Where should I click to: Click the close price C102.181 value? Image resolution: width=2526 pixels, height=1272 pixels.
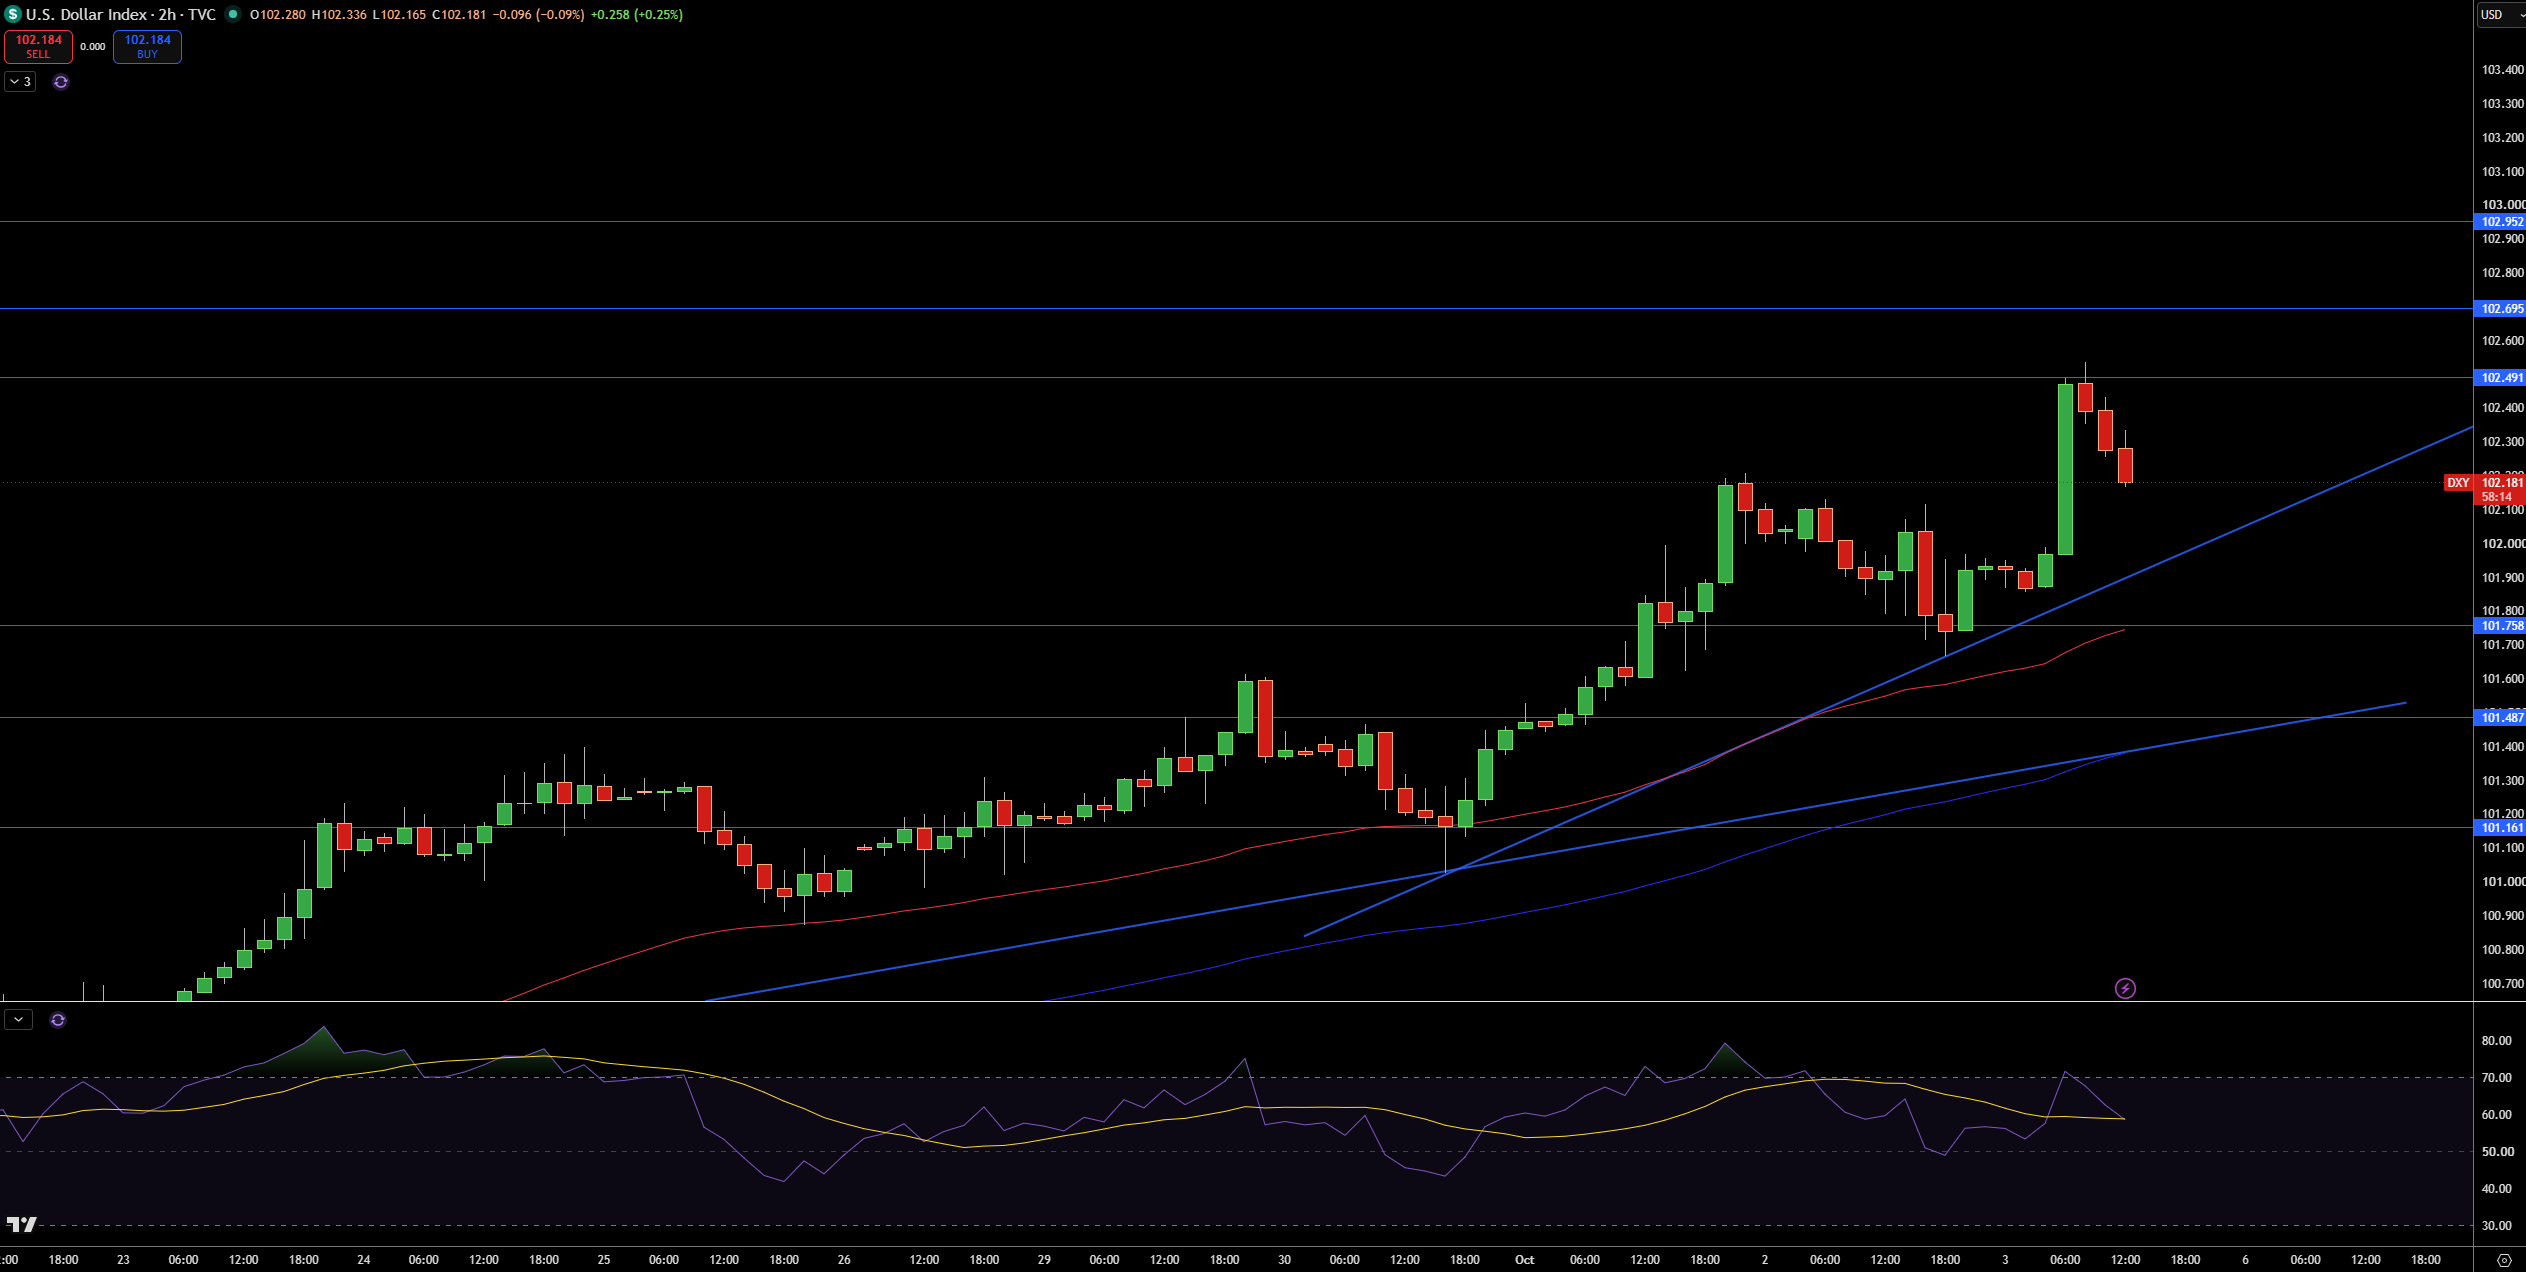459,15
